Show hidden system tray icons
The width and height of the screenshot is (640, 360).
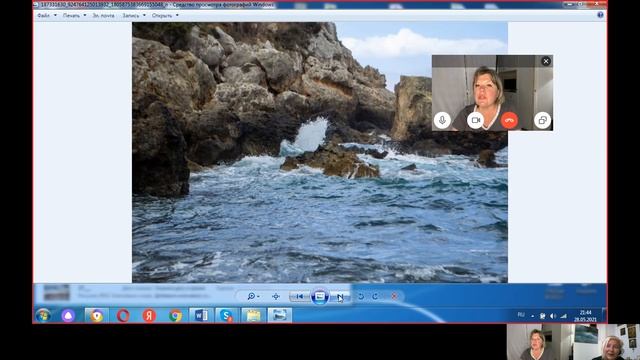point(532,316)
